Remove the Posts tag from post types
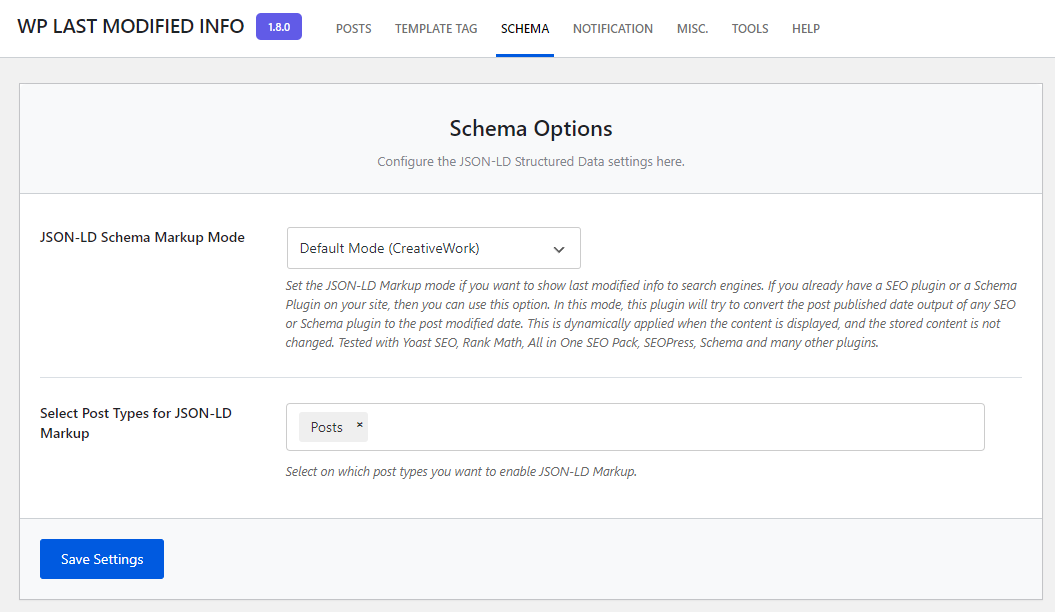The height and width of the screenshot is (612, 1055). point(359,424)
